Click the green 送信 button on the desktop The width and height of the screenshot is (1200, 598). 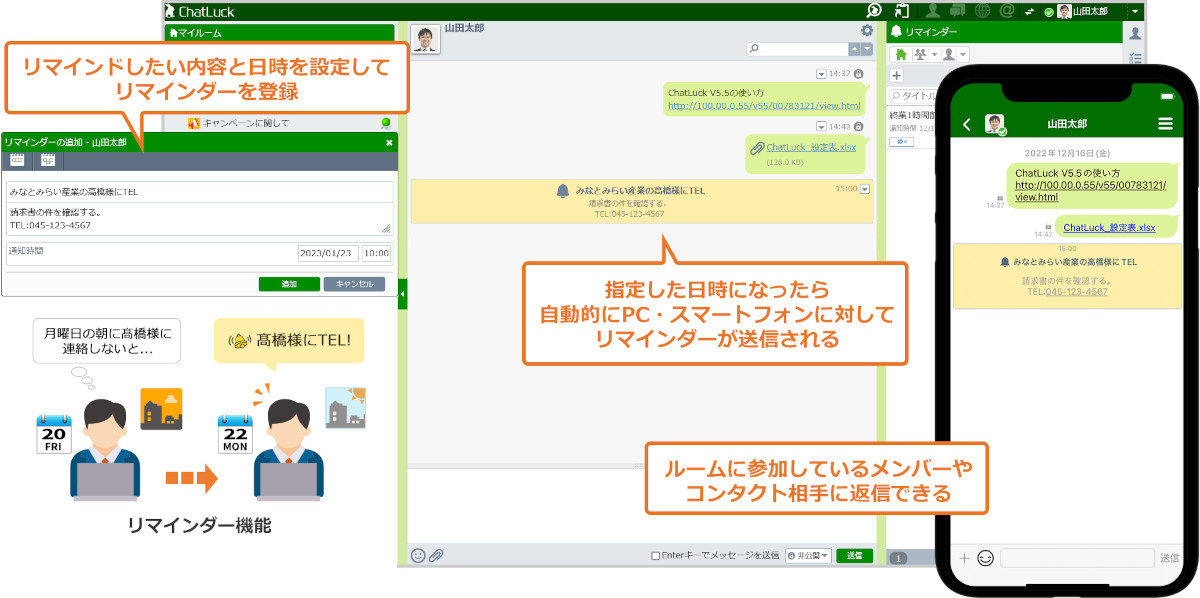point(854,556)
